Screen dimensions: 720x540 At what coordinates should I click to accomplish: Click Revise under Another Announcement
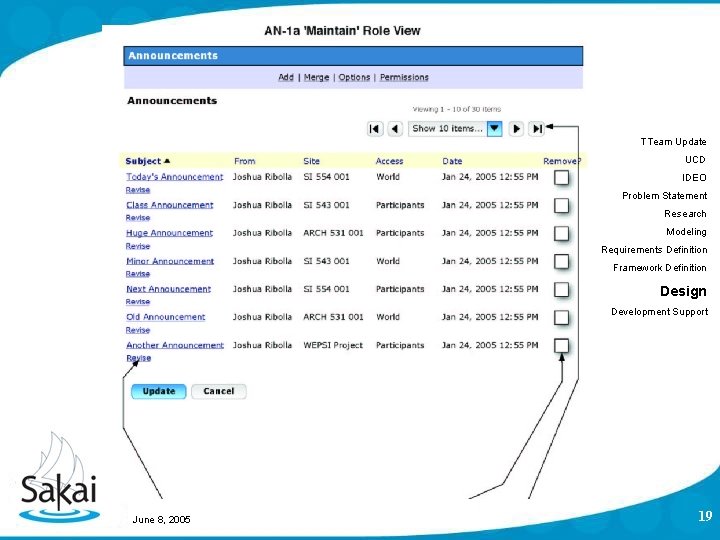pyautogui.click(x=138, y=358)
